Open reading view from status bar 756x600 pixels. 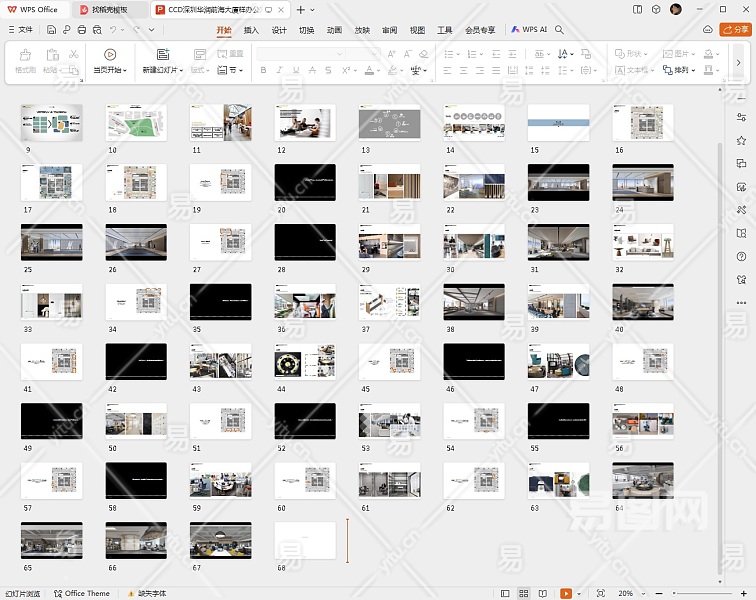click(541, 593)
